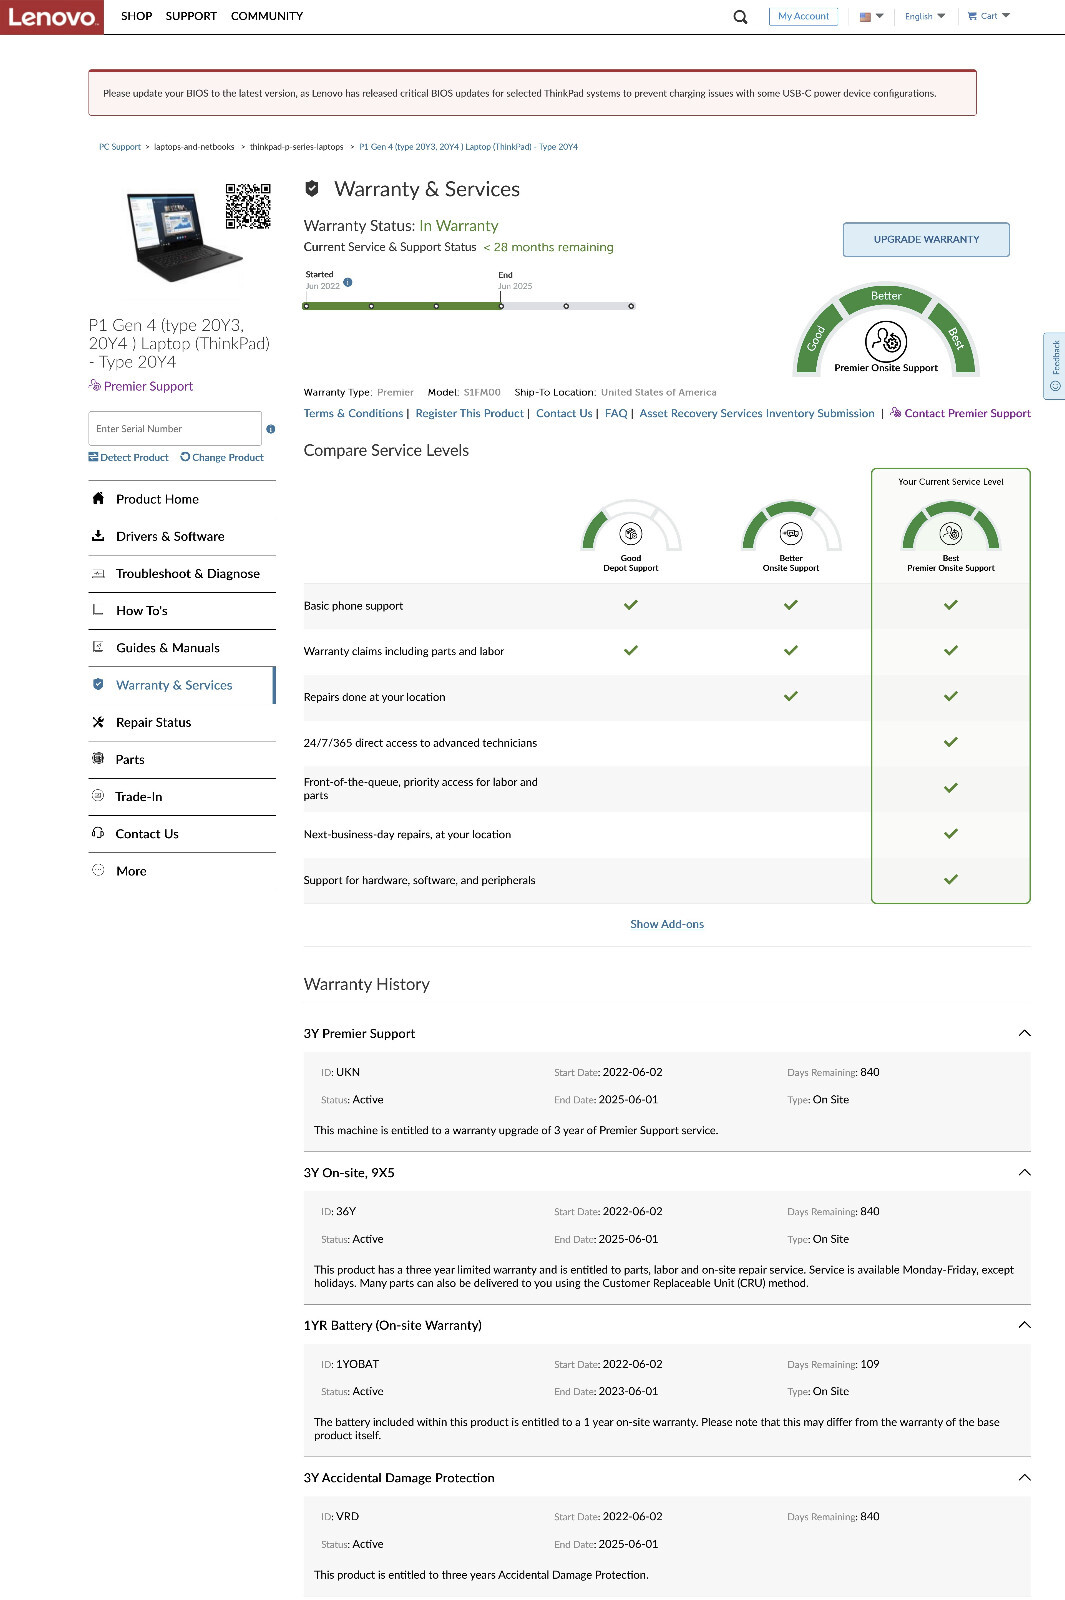Click the FAQ link
The height and width of the screenshot is (1600, 1065).
click(616, 413)
